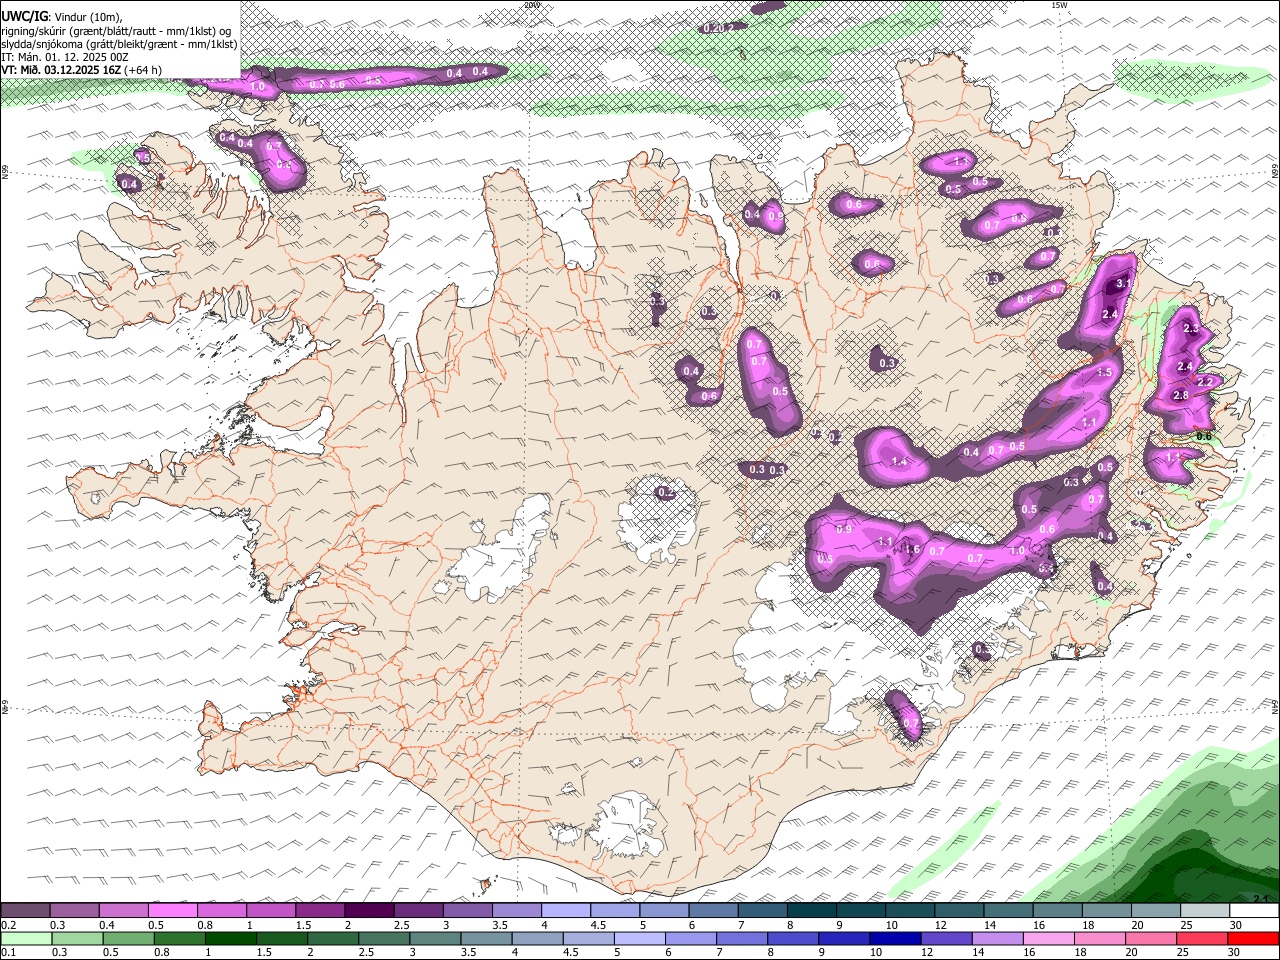Pick the lower scale swatch between 0.1 and 0.3

26,939
